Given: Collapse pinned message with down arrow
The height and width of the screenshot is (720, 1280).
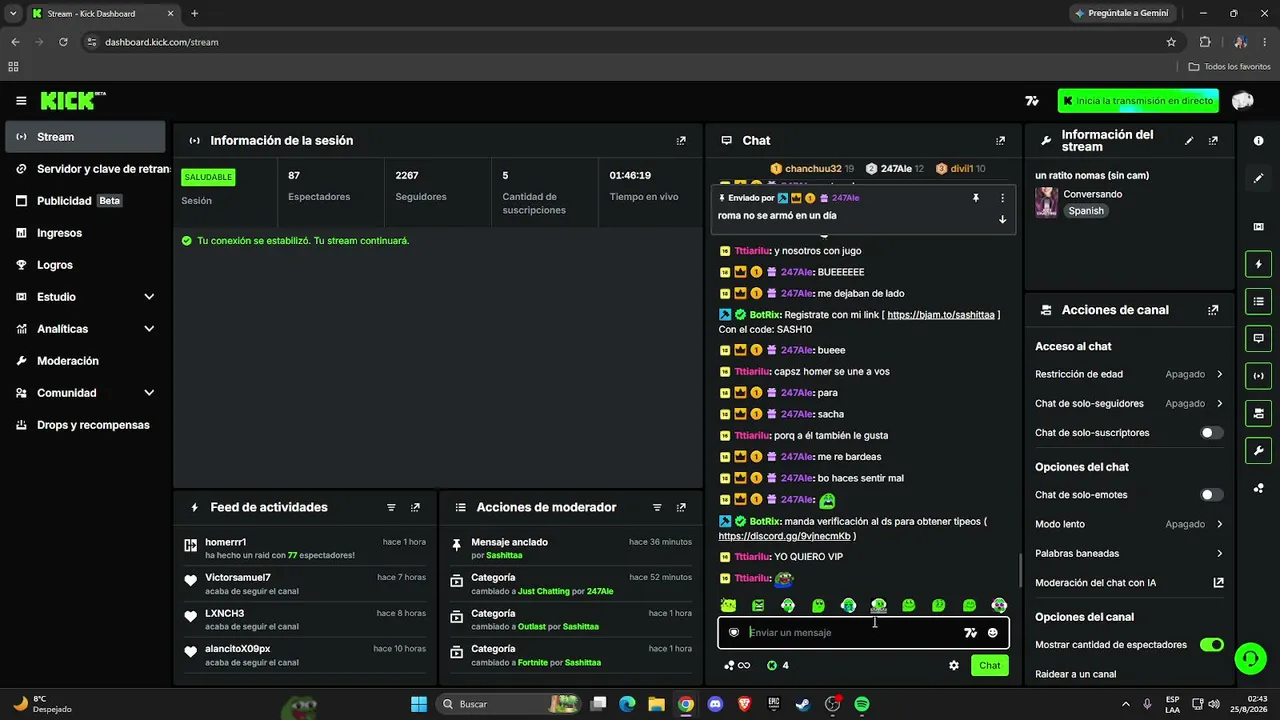Looking at the screenshot, I should pos(1002,219).
